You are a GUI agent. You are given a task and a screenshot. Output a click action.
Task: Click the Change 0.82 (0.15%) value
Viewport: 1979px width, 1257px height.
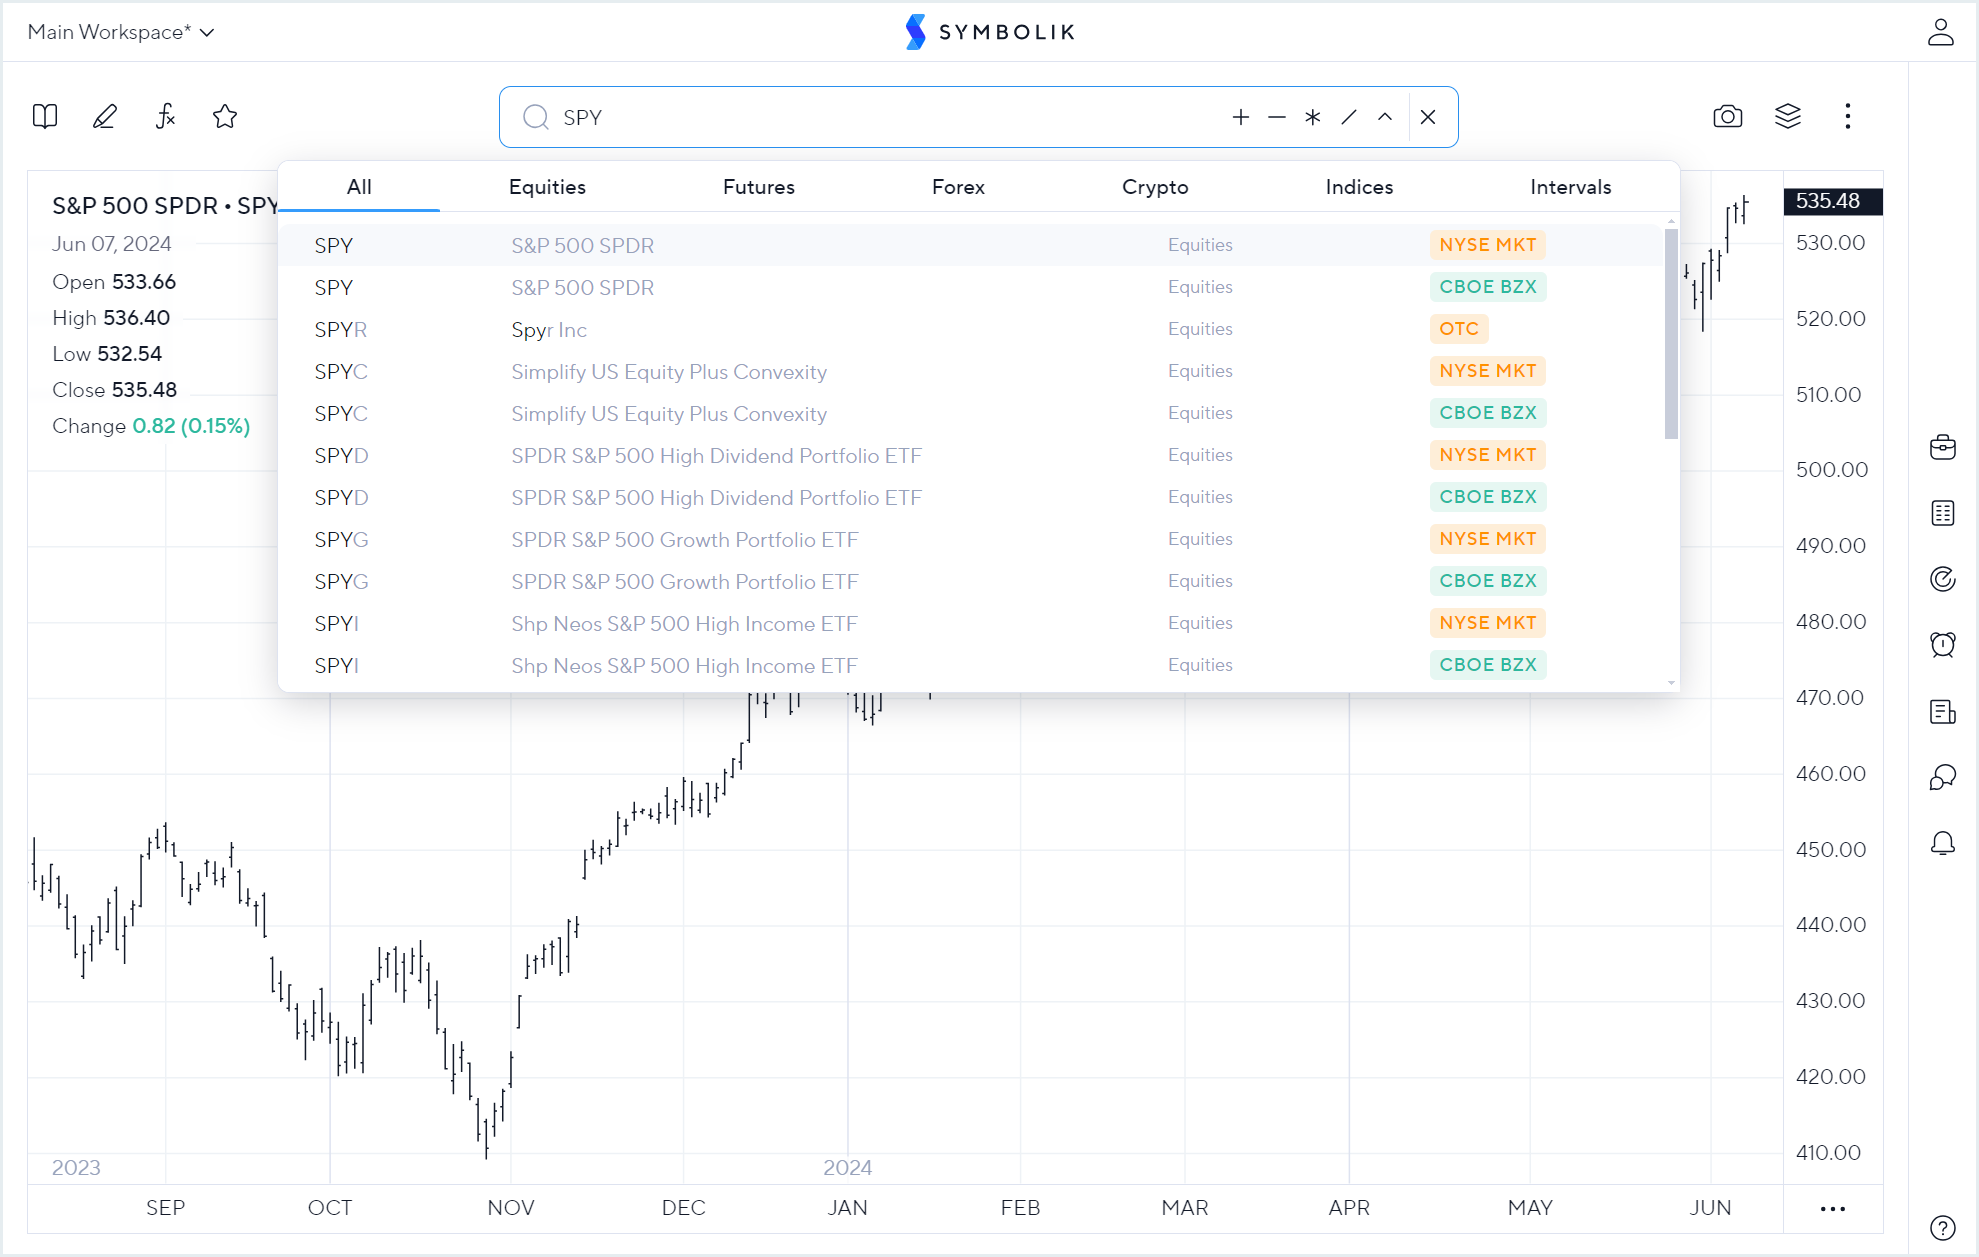pos(191,426)
